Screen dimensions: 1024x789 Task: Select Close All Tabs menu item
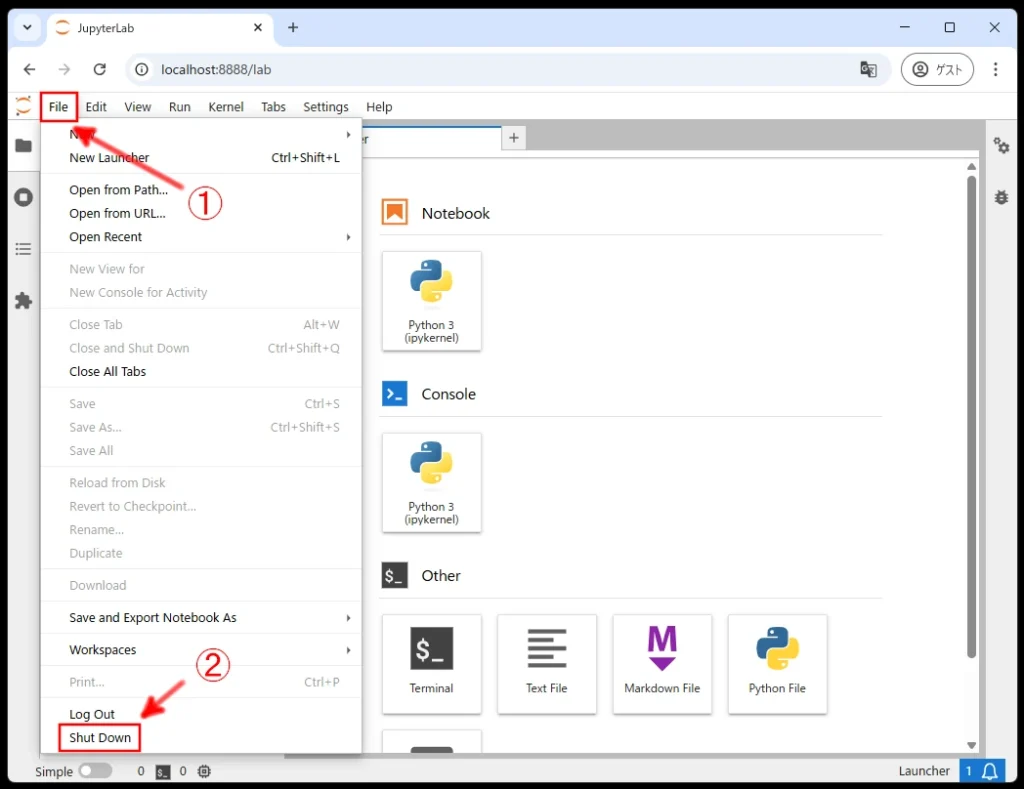click(x=201, y=372)
